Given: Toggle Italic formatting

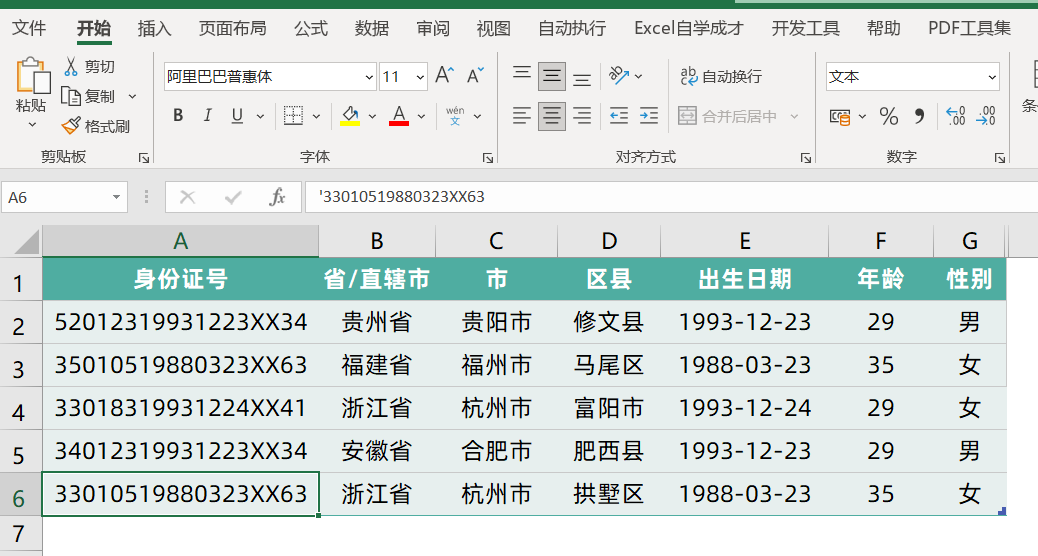Looking at the screenshot, I should (x=207, y=116).
